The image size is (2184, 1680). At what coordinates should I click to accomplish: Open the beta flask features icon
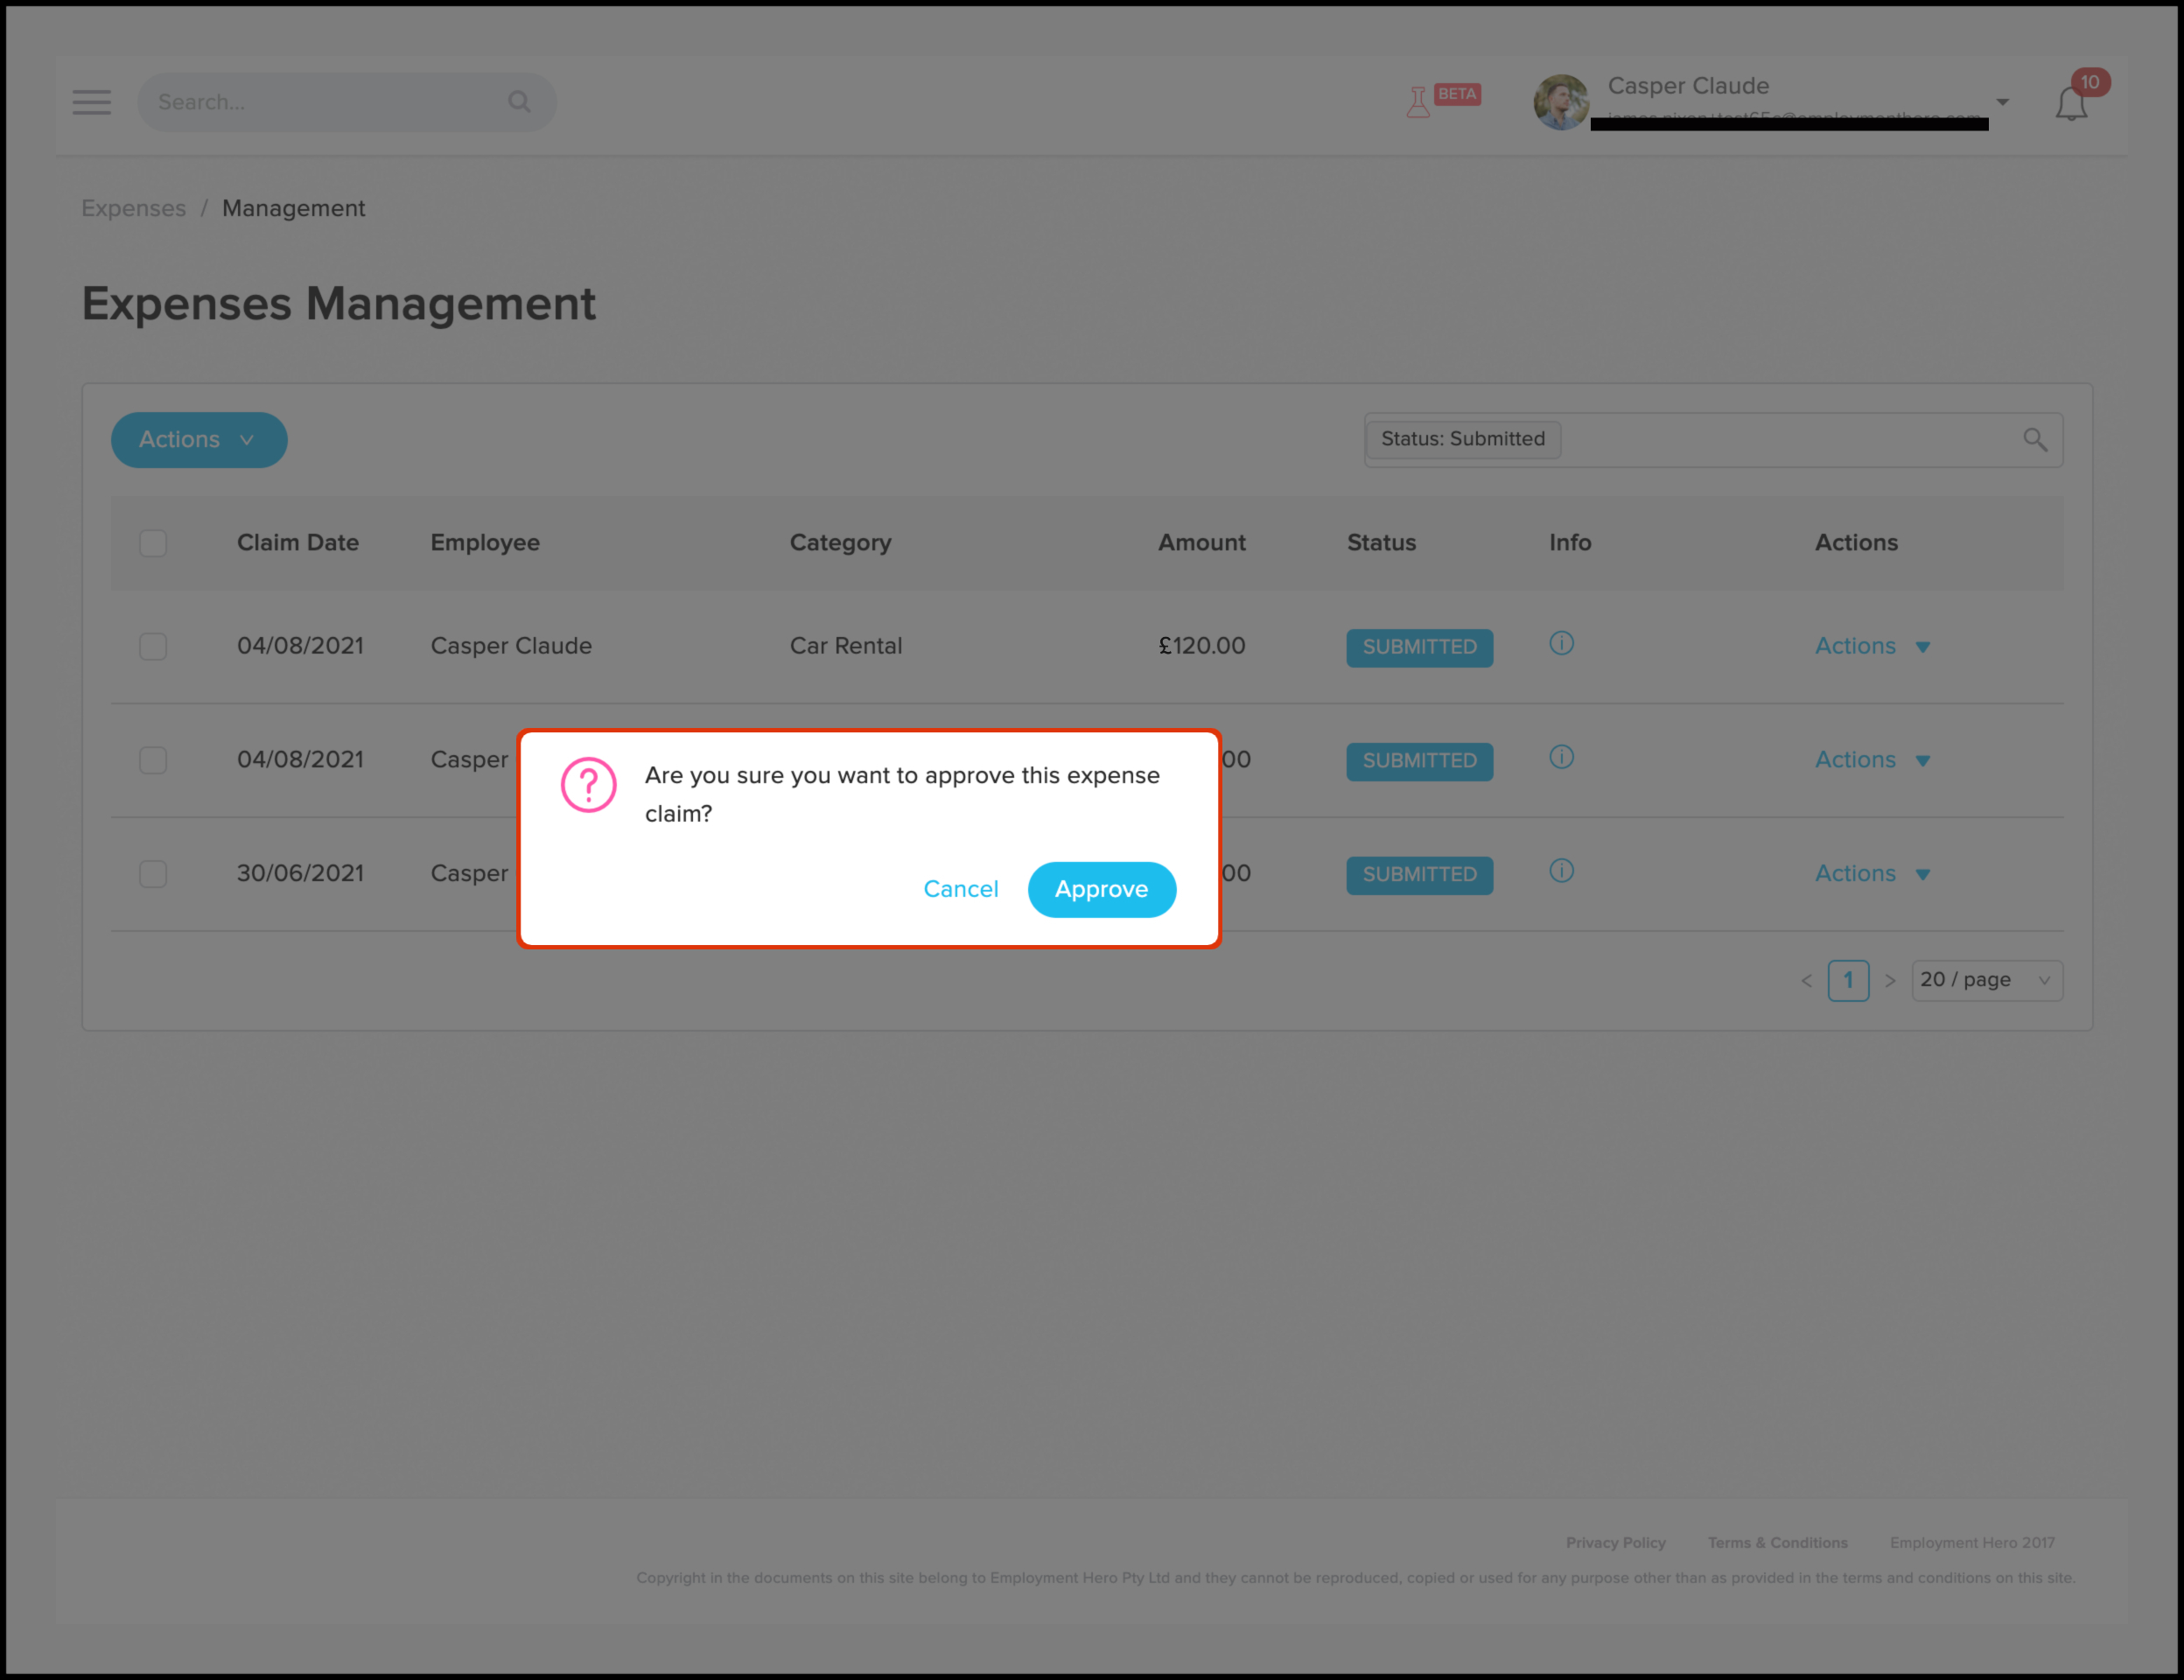(1418, 102)
